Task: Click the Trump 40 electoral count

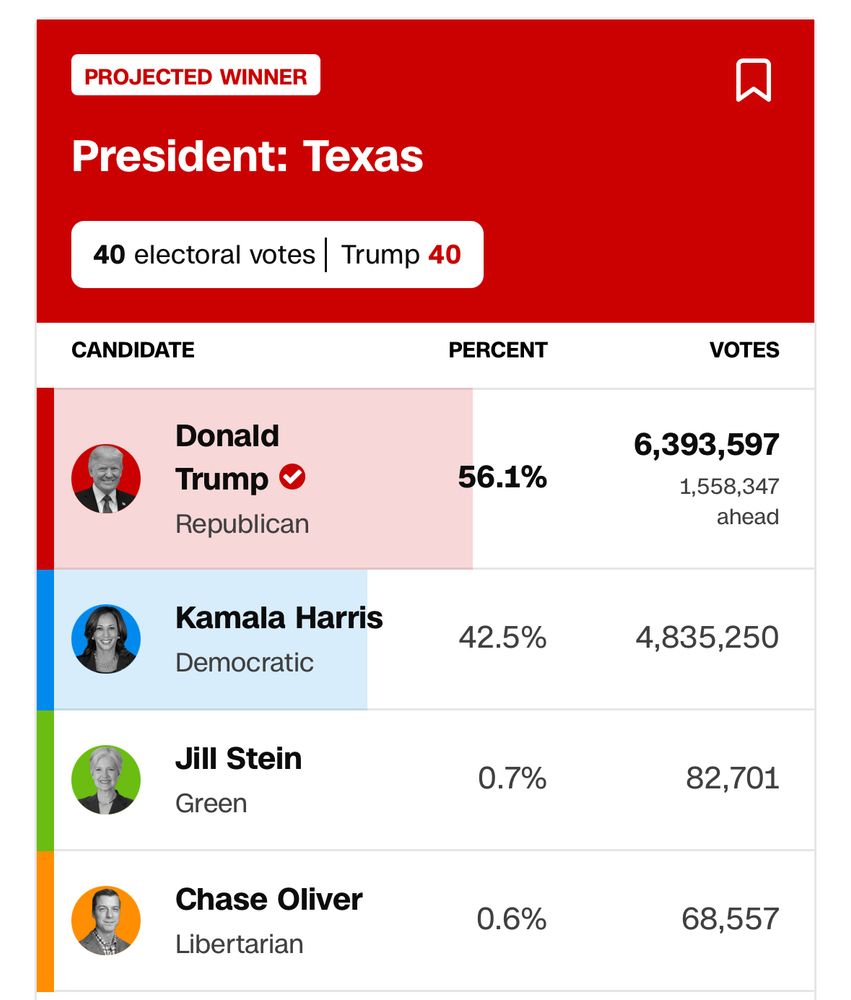Action: (401, 255)
